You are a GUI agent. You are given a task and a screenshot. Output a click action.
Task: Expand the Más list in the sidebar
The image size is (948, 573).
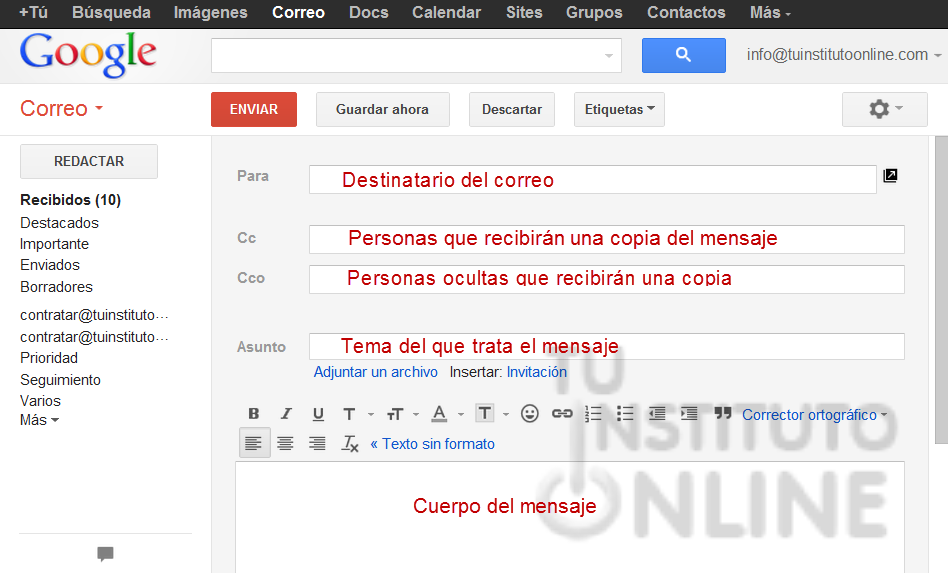click(39, 419)
